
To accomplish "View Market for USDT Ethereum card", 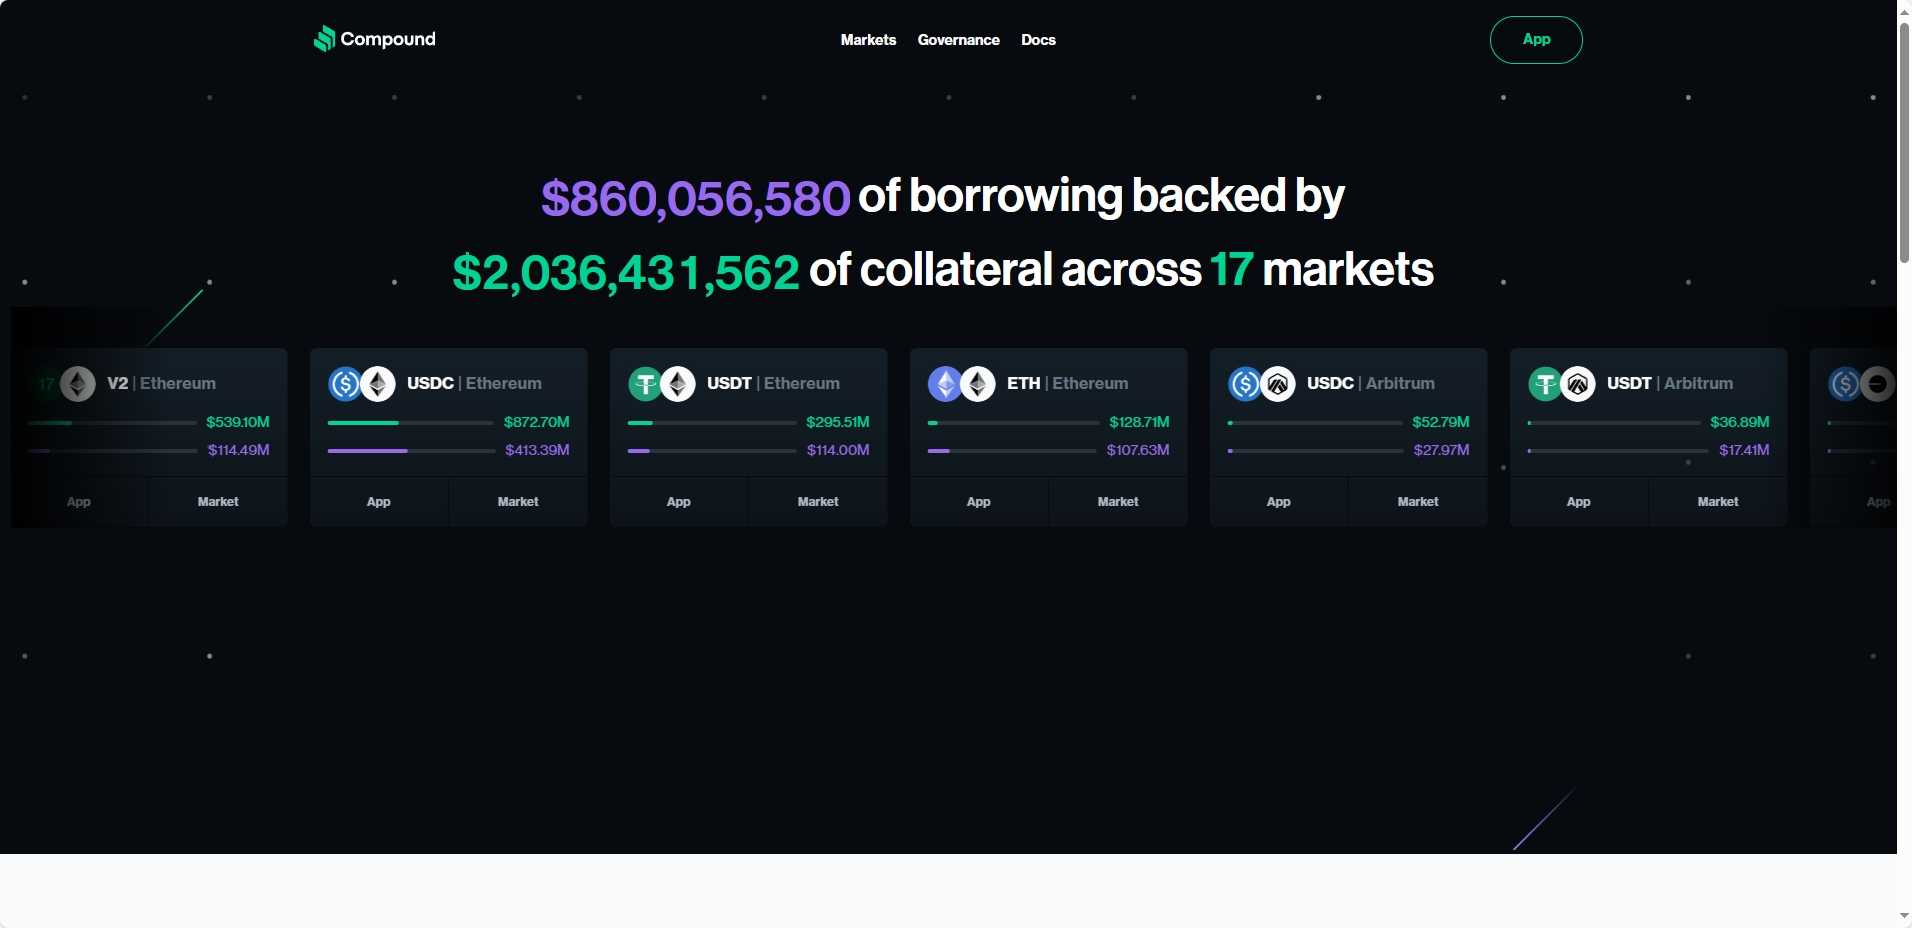I will pyautogui.click(x=818, y=502).
